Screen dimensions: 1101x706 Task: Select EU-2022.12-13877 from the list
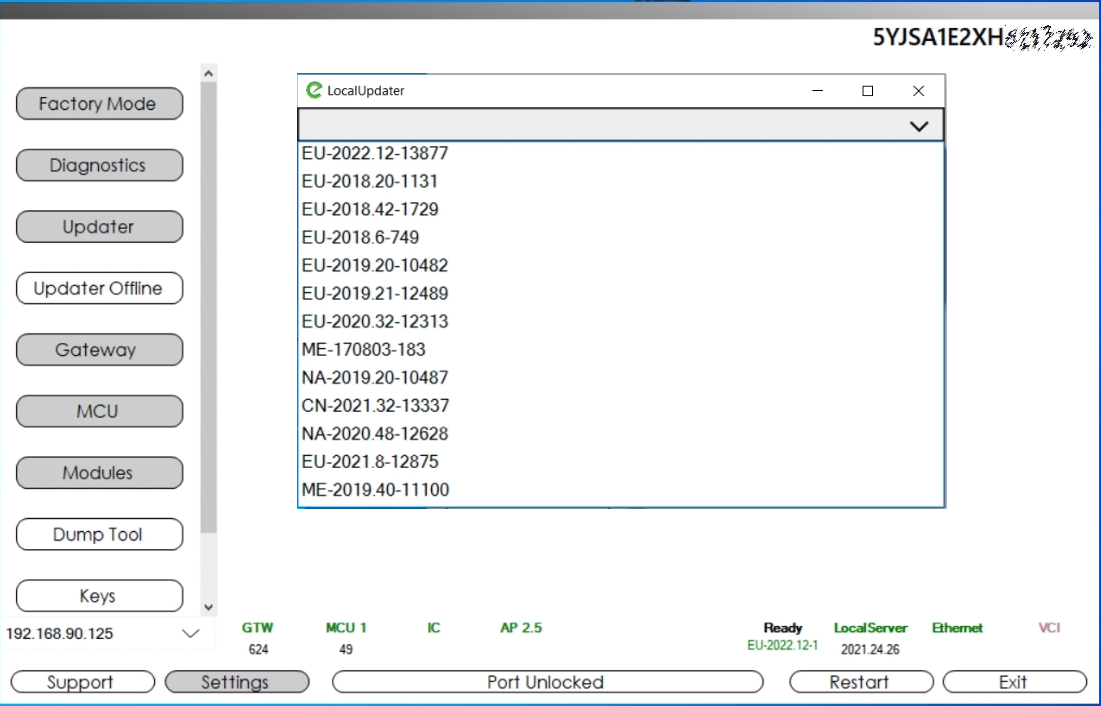[375, 154]
